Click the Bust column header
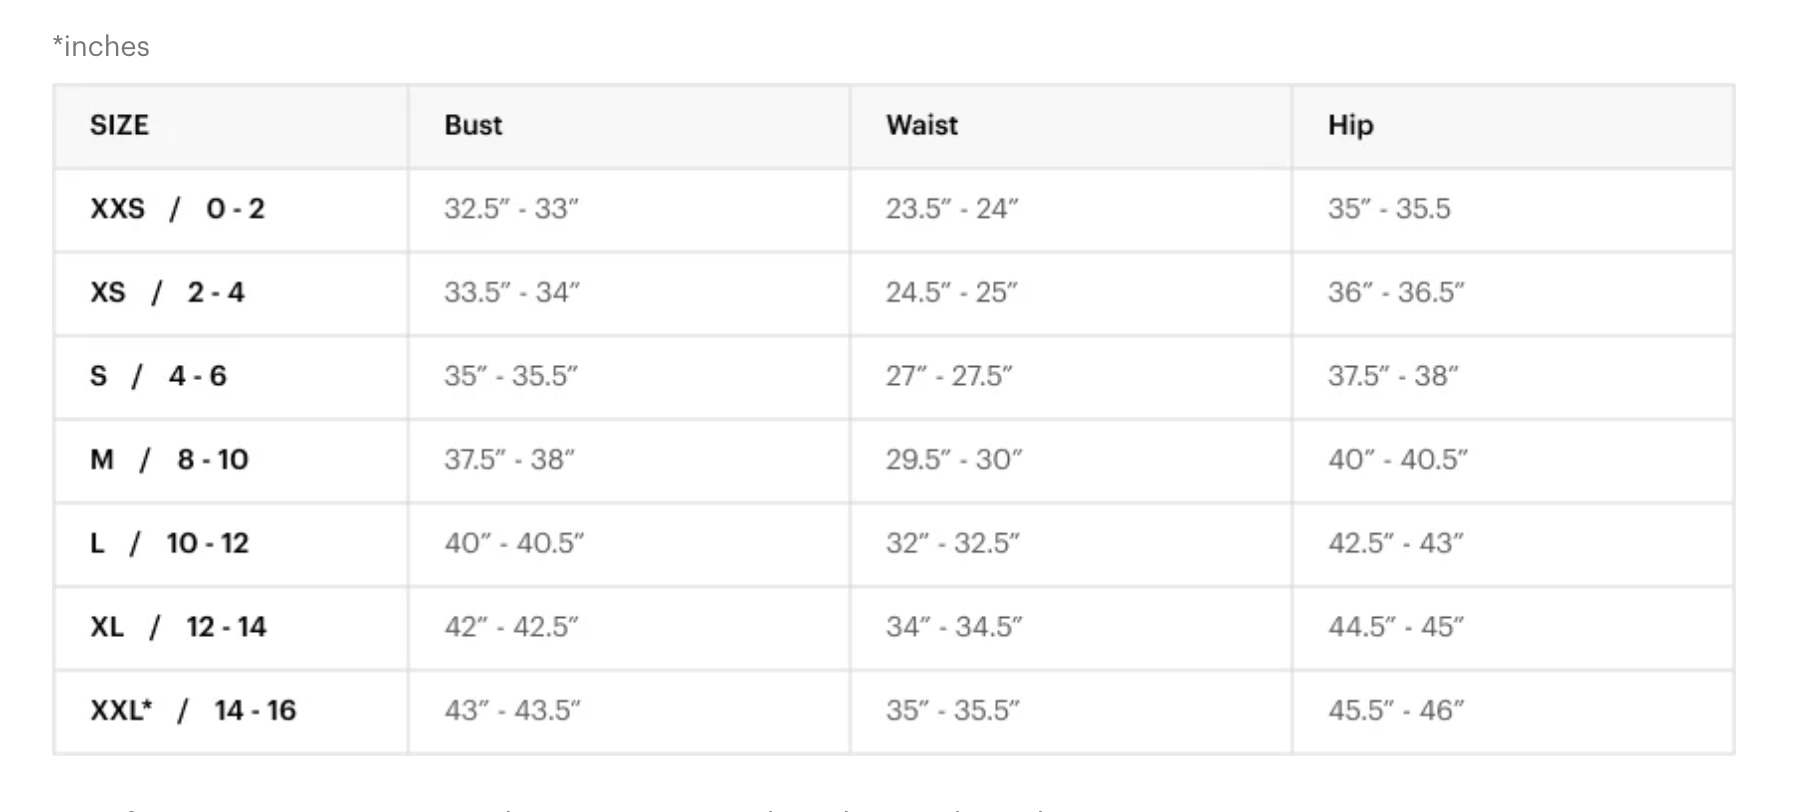The height and width of the screenshot is (812, 1794). click(x=473, y=125)
